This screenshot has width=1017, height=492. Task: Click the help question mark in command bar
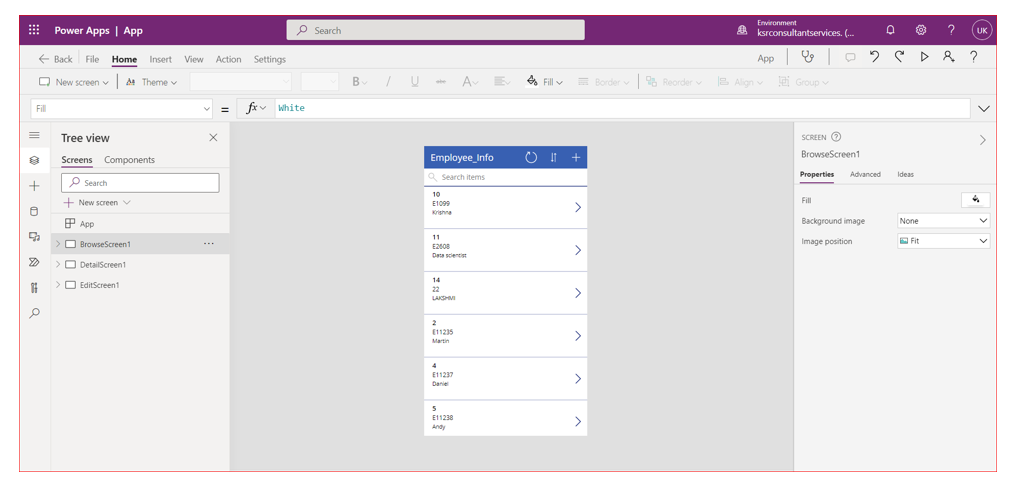[974, 57]
